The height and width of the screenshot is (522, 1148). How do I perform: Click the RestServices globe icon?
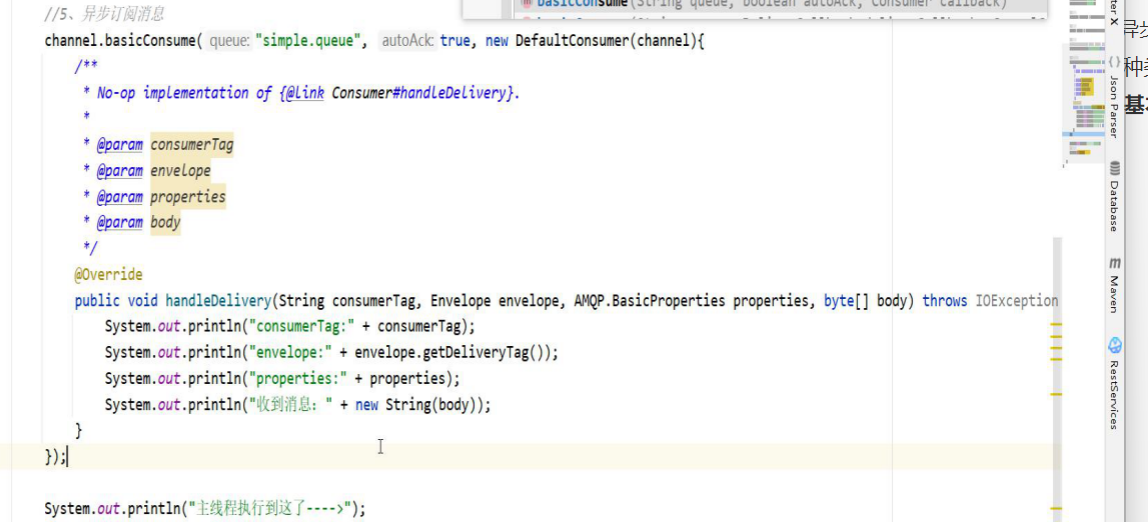(x=1114, y=345)
